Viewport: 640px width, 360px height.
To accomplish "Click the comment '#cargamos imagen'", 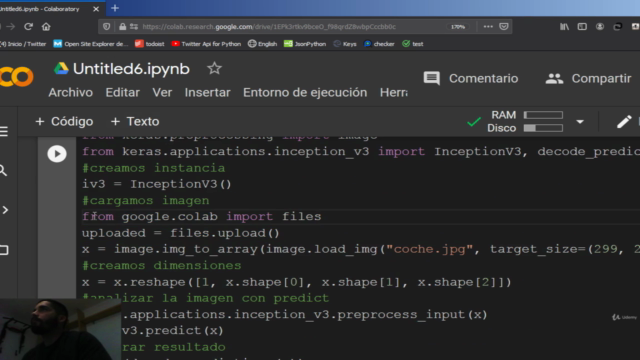I will [x=146, y=200].
